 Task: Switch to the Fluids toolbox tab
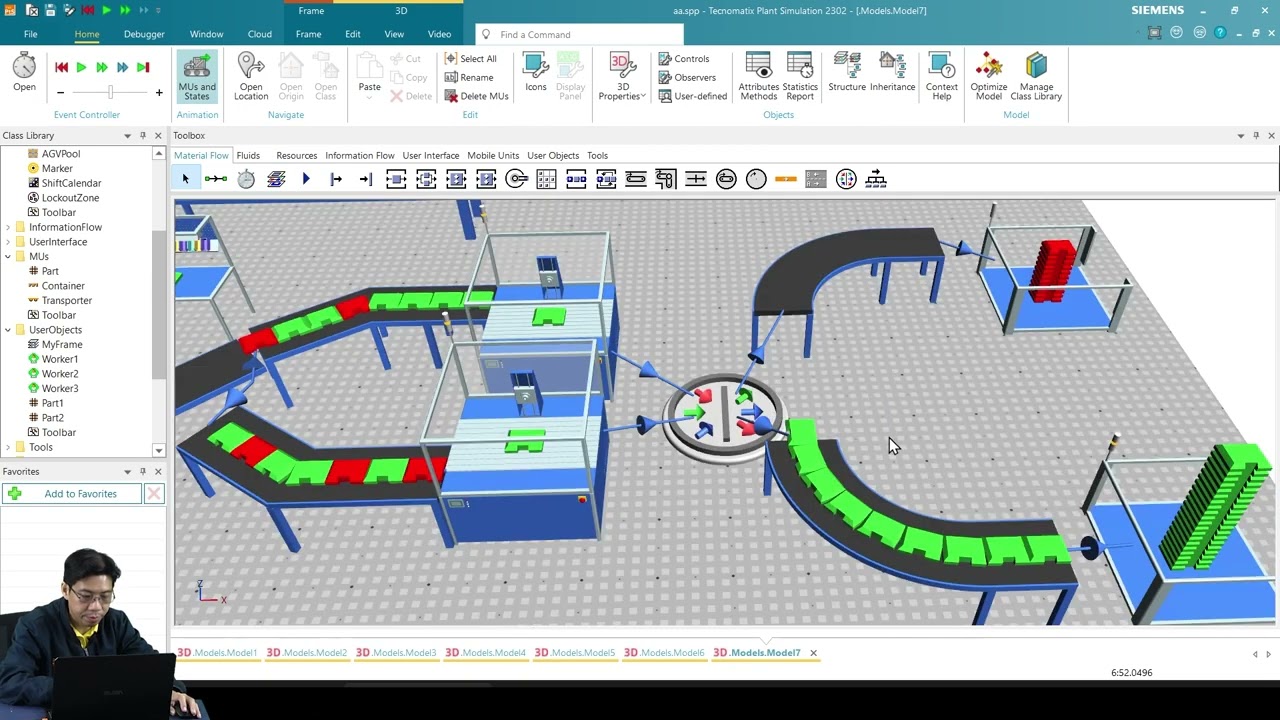(x=248, y=156)
